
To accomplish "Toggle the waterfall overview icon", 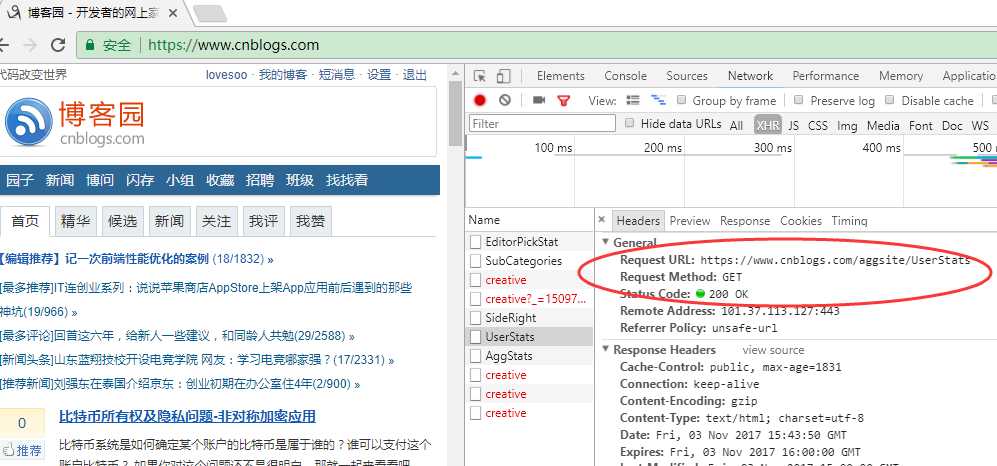I will coord(658,100).
